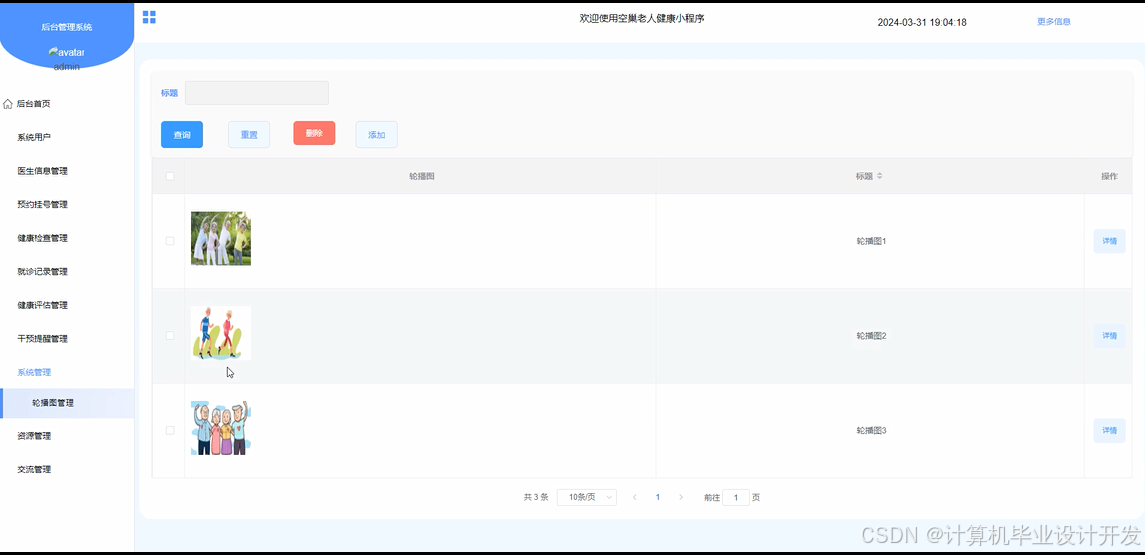Click the 添加 button

(x=377, y=134)
